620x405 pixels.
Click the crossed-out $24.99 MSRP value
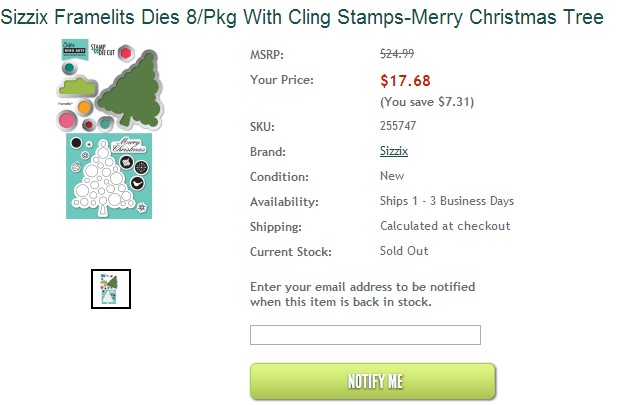(x=398, y=54)
